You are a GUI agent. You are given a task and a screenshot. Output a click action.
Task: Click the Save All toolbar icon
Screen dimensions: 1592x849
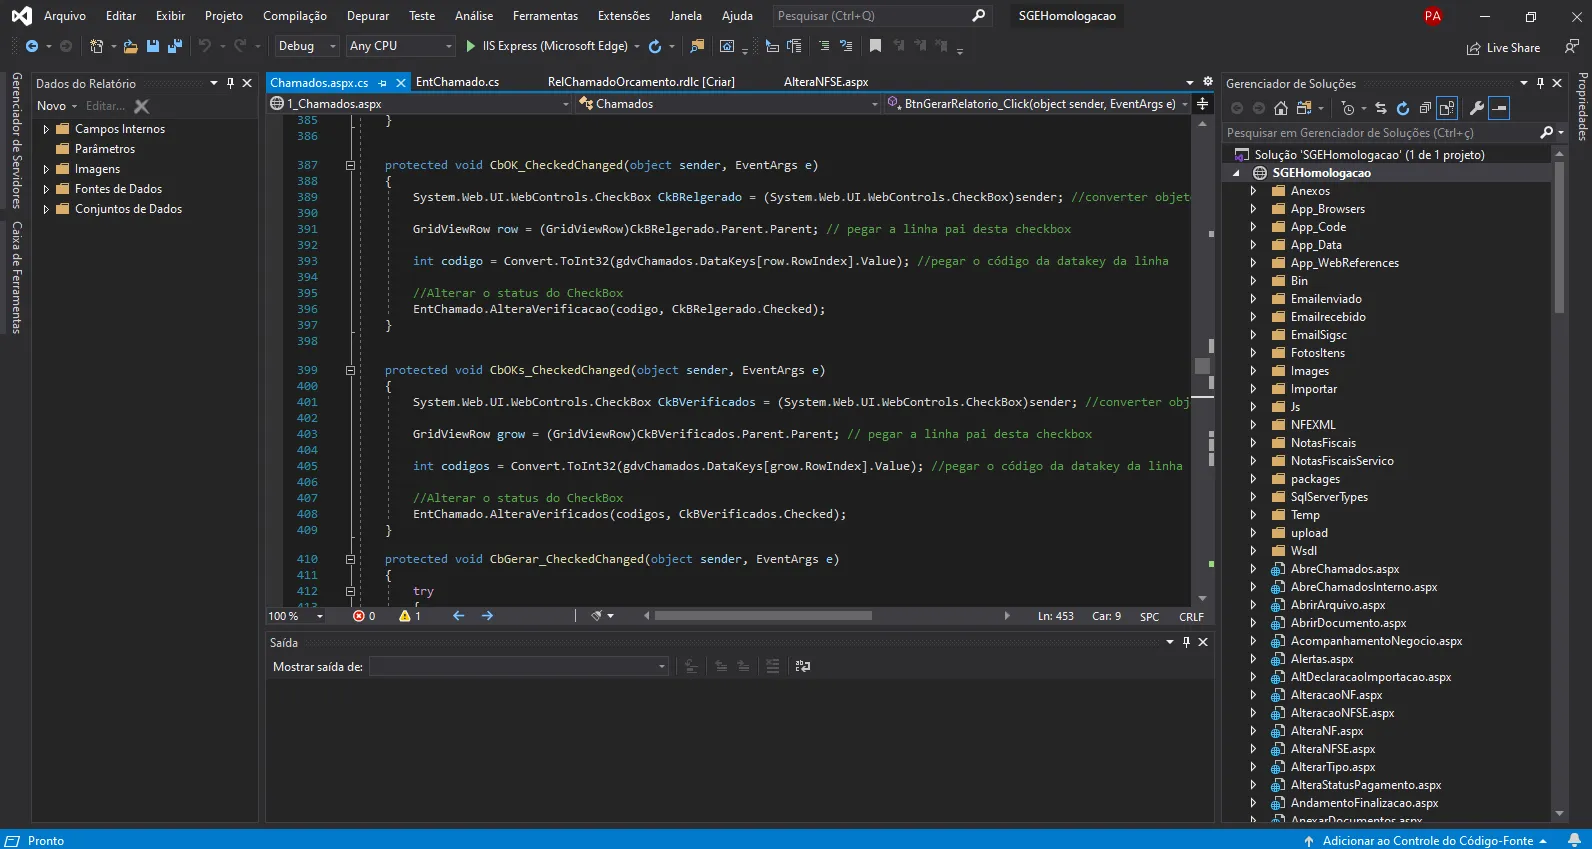[x=175, y=46]
